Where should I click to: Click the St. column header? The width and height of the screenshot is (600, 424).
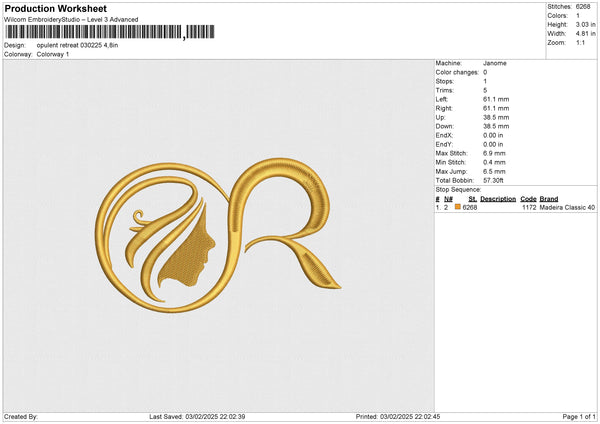click(472, 198)
